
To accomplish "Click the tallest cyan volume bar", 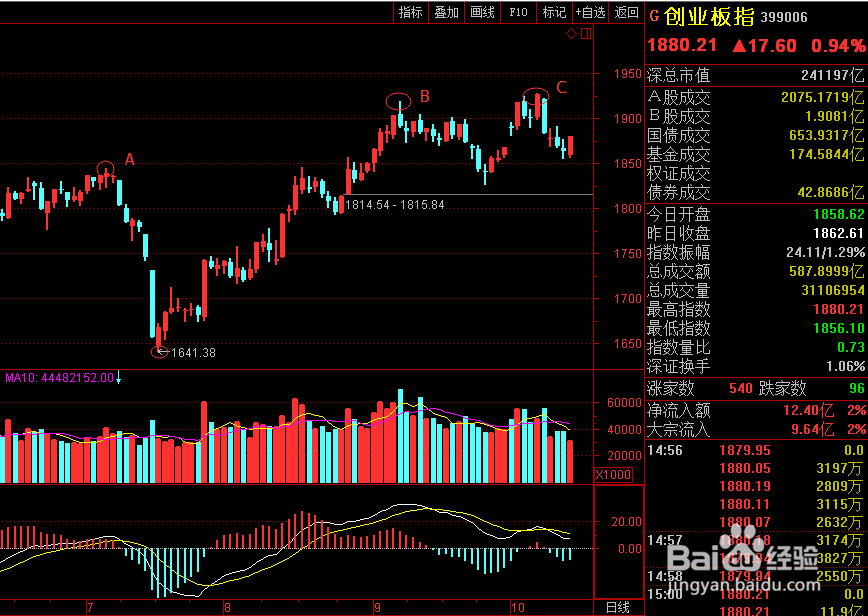I will pyautogui.click(x=400, y=436).
